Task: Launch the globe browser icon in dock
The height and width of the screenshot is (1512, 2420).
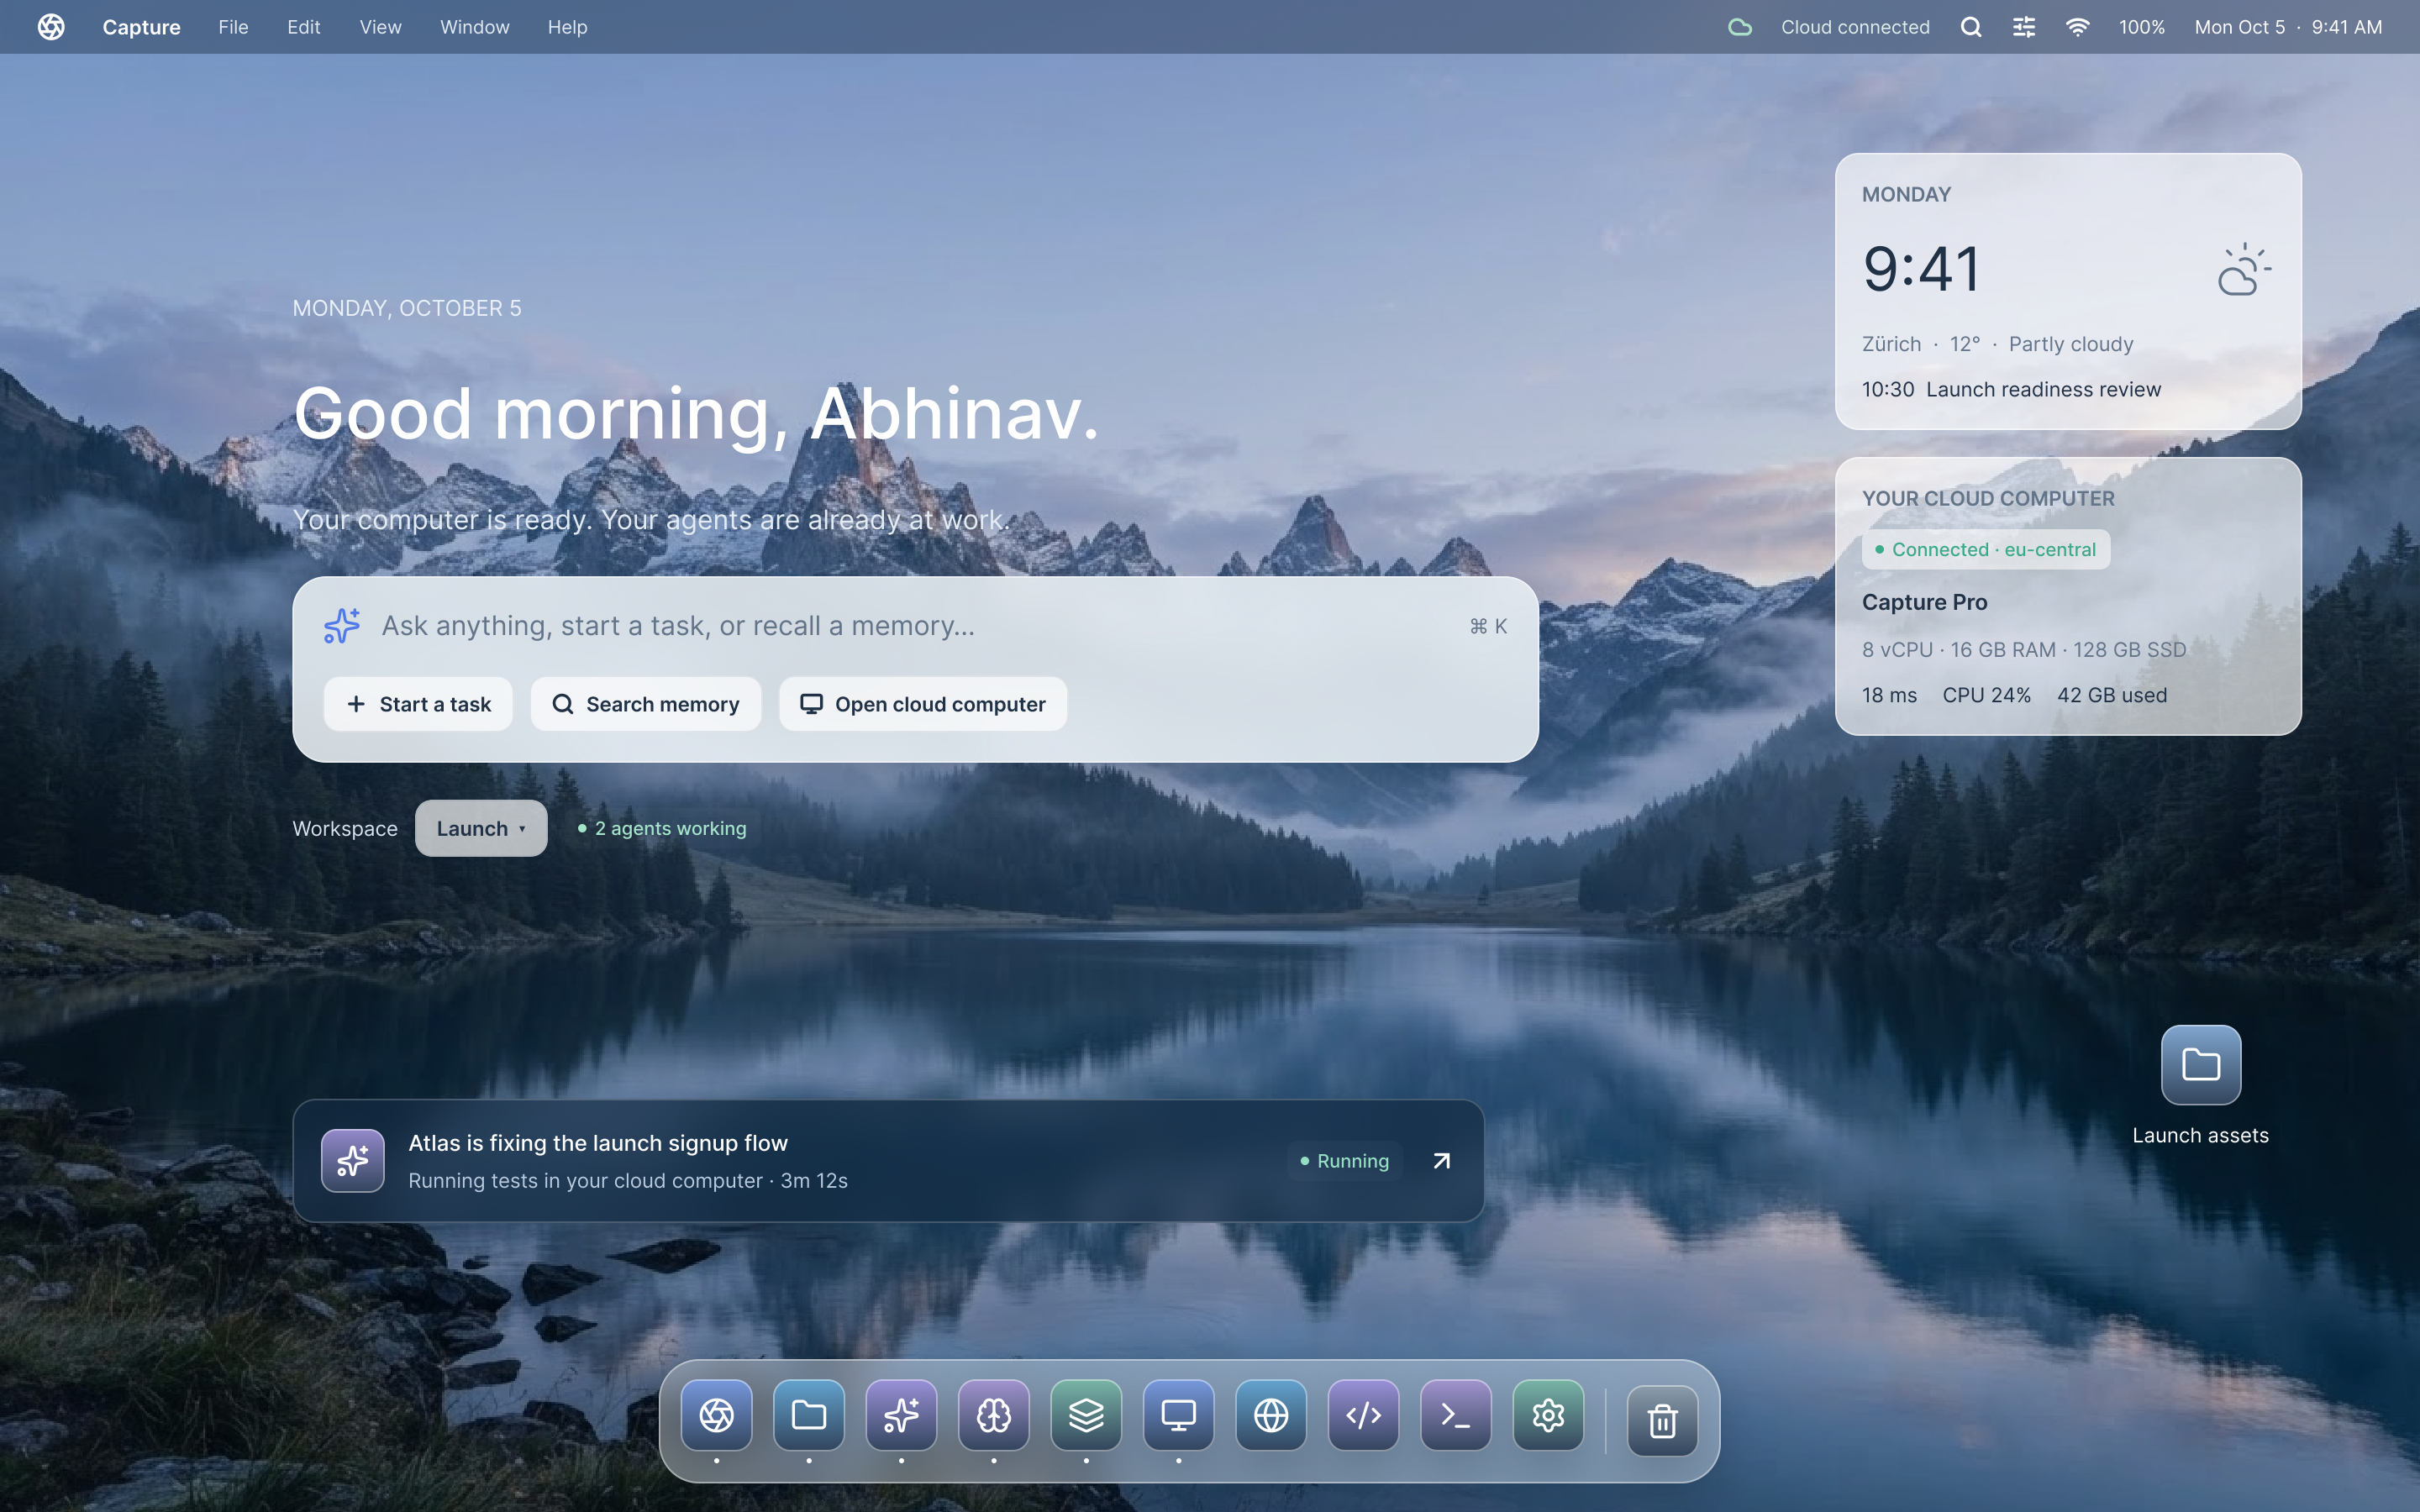Action: point(1271,1415)
